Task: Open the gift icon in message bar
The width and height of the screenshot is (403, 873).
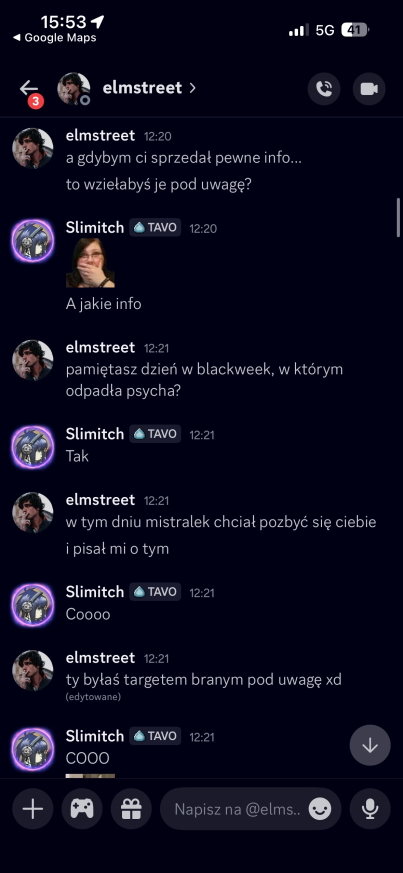Action: coord(131,808)
